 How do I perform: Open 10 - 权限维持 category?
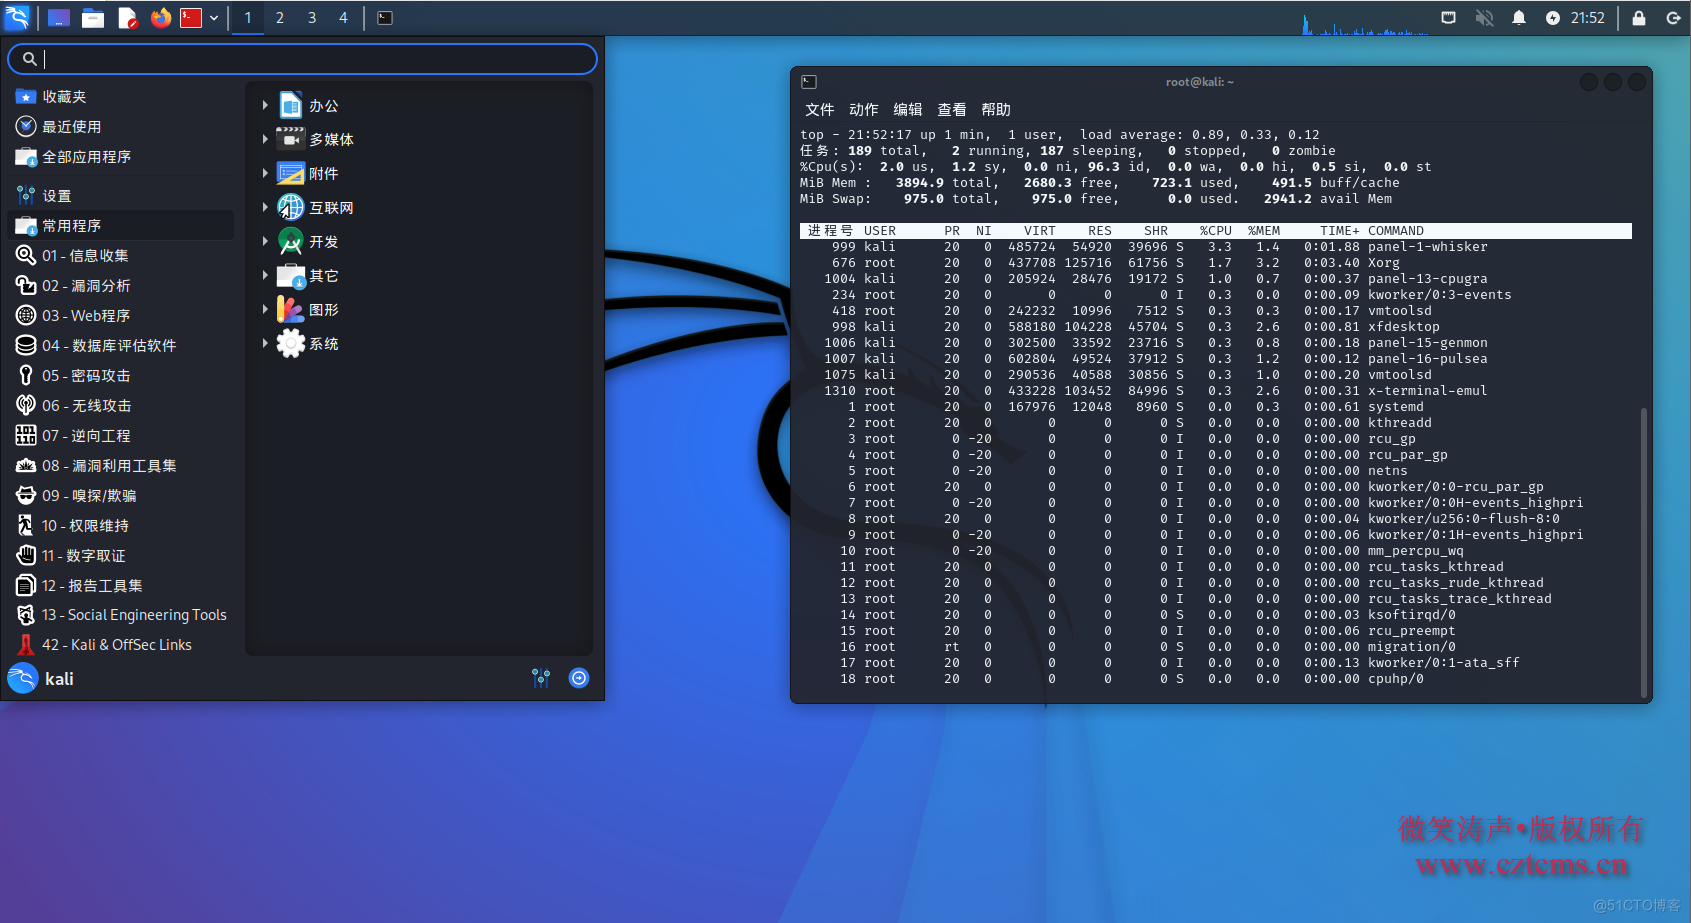click(120, 526)
